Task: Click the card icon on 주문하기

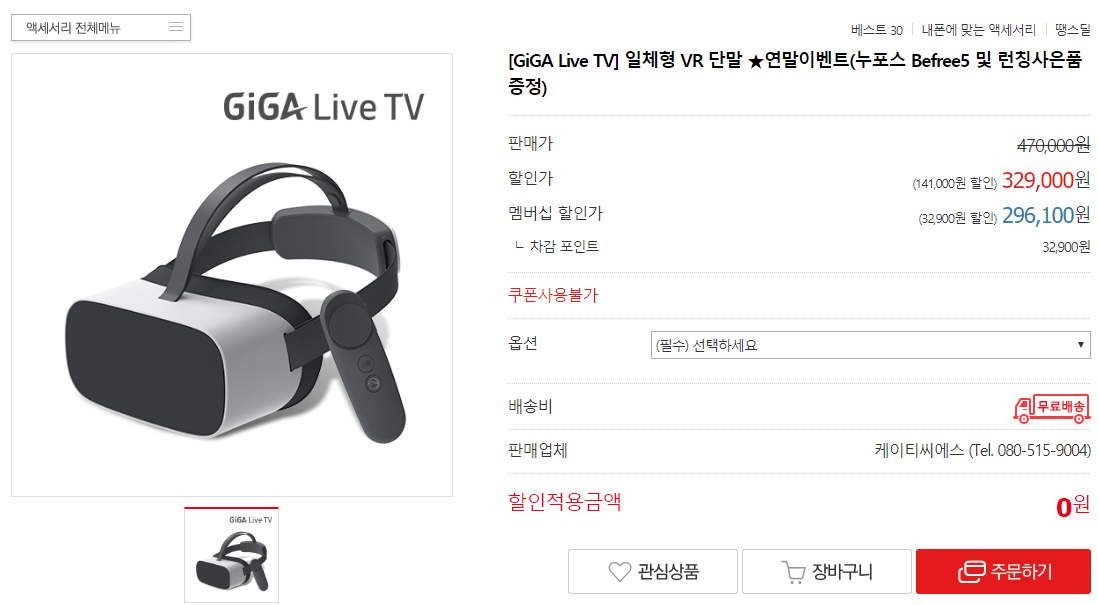Action: pyautogui.click(x=971, y=571)
